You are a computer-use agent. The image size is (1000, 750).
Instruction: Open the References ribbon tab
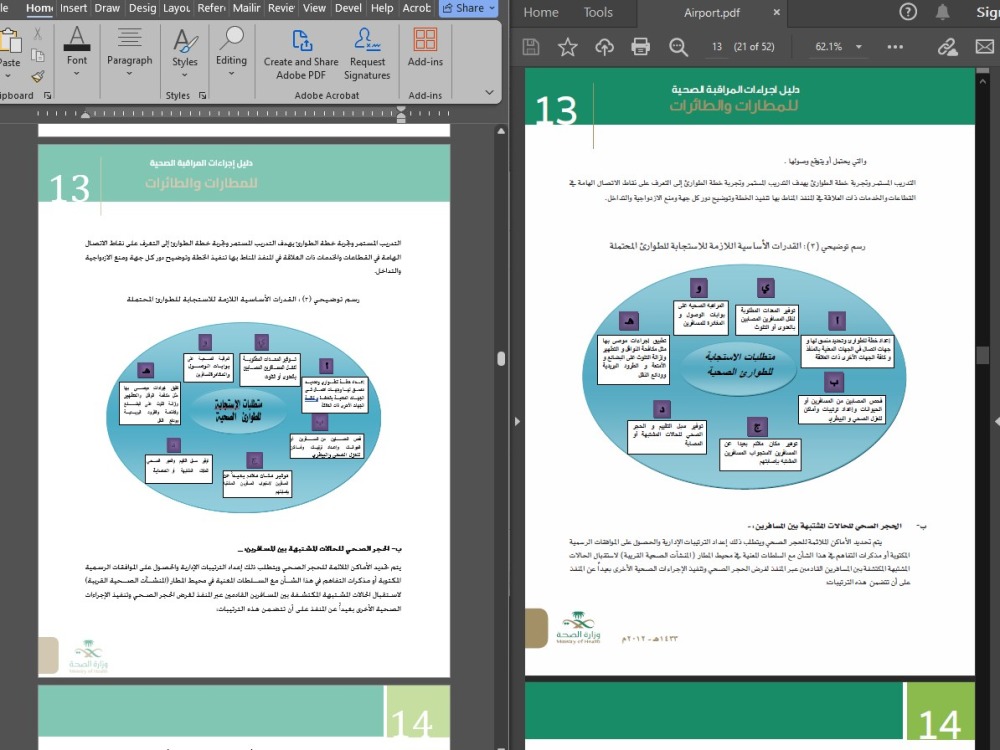[212, 8]
